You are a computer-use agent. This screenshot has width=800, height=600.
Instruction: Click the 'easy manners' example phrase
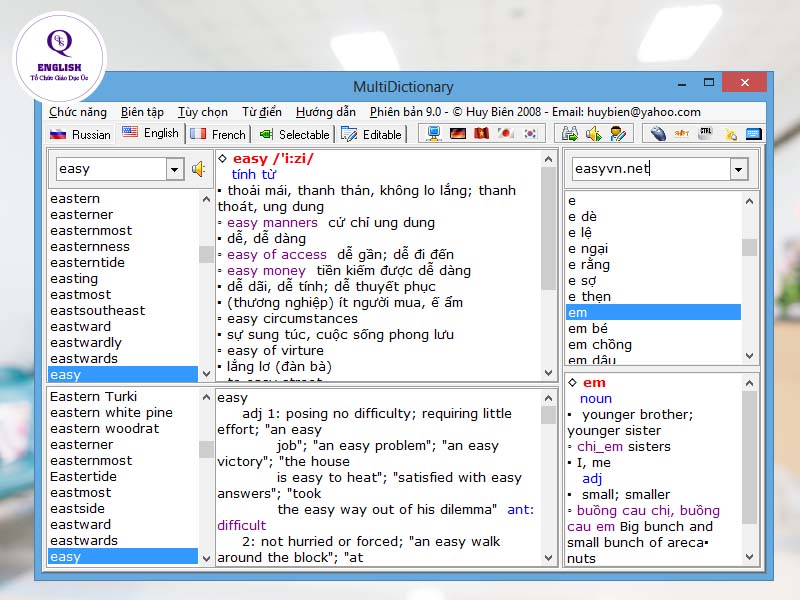(x=272, y=222)
